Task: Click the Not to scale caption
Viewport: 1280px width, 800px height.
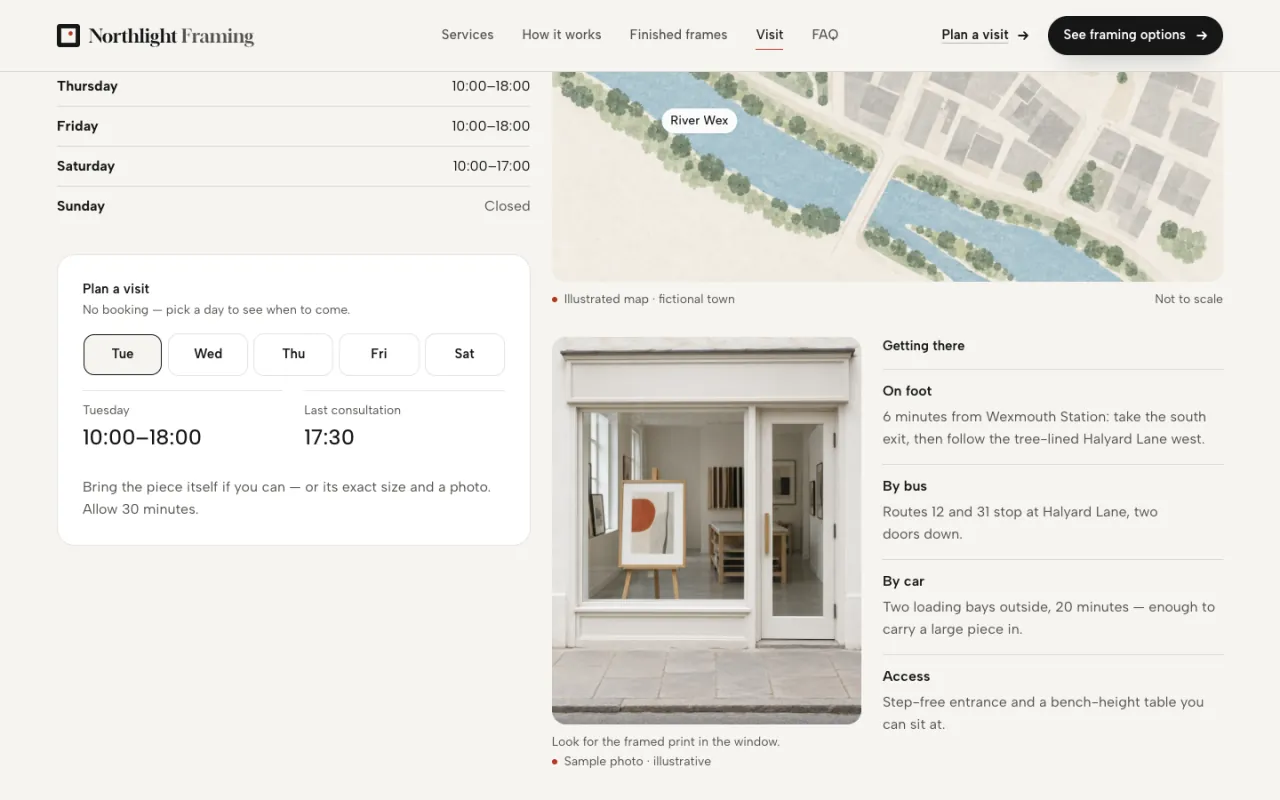Action: (x=1188, y=299)
